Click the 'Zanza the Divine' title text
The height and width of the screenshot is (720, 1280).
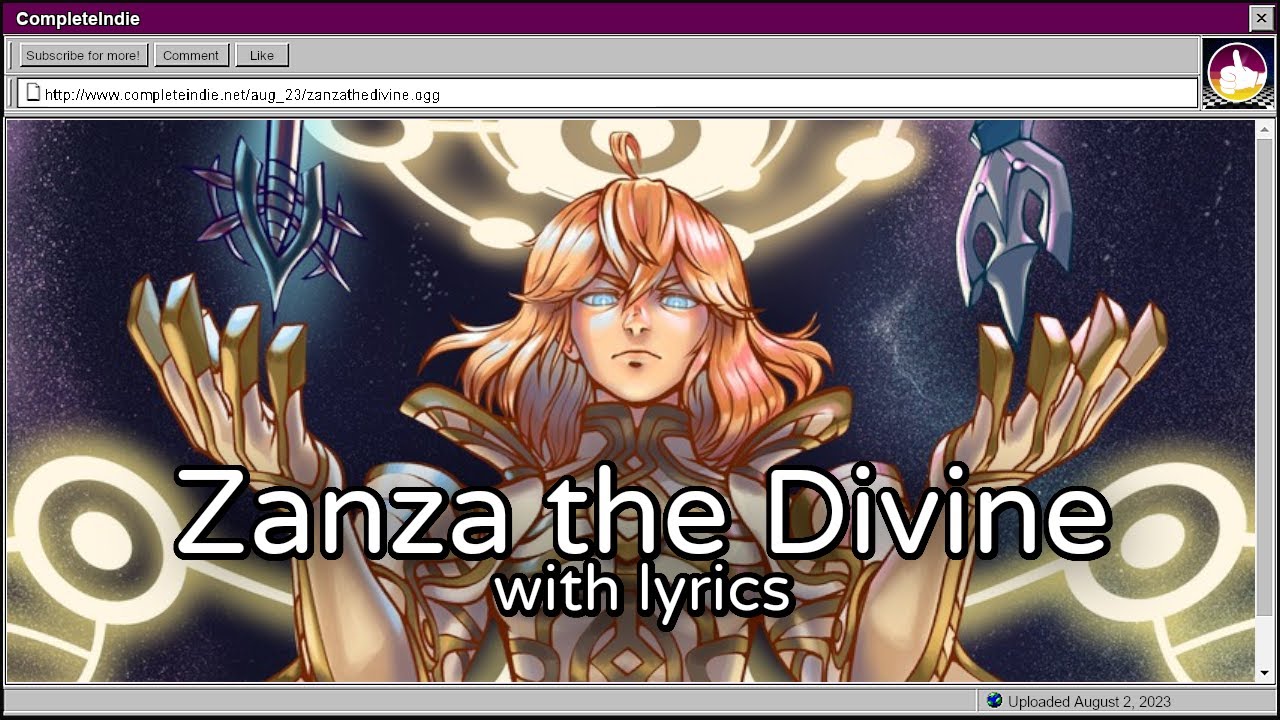click(642, 512)
